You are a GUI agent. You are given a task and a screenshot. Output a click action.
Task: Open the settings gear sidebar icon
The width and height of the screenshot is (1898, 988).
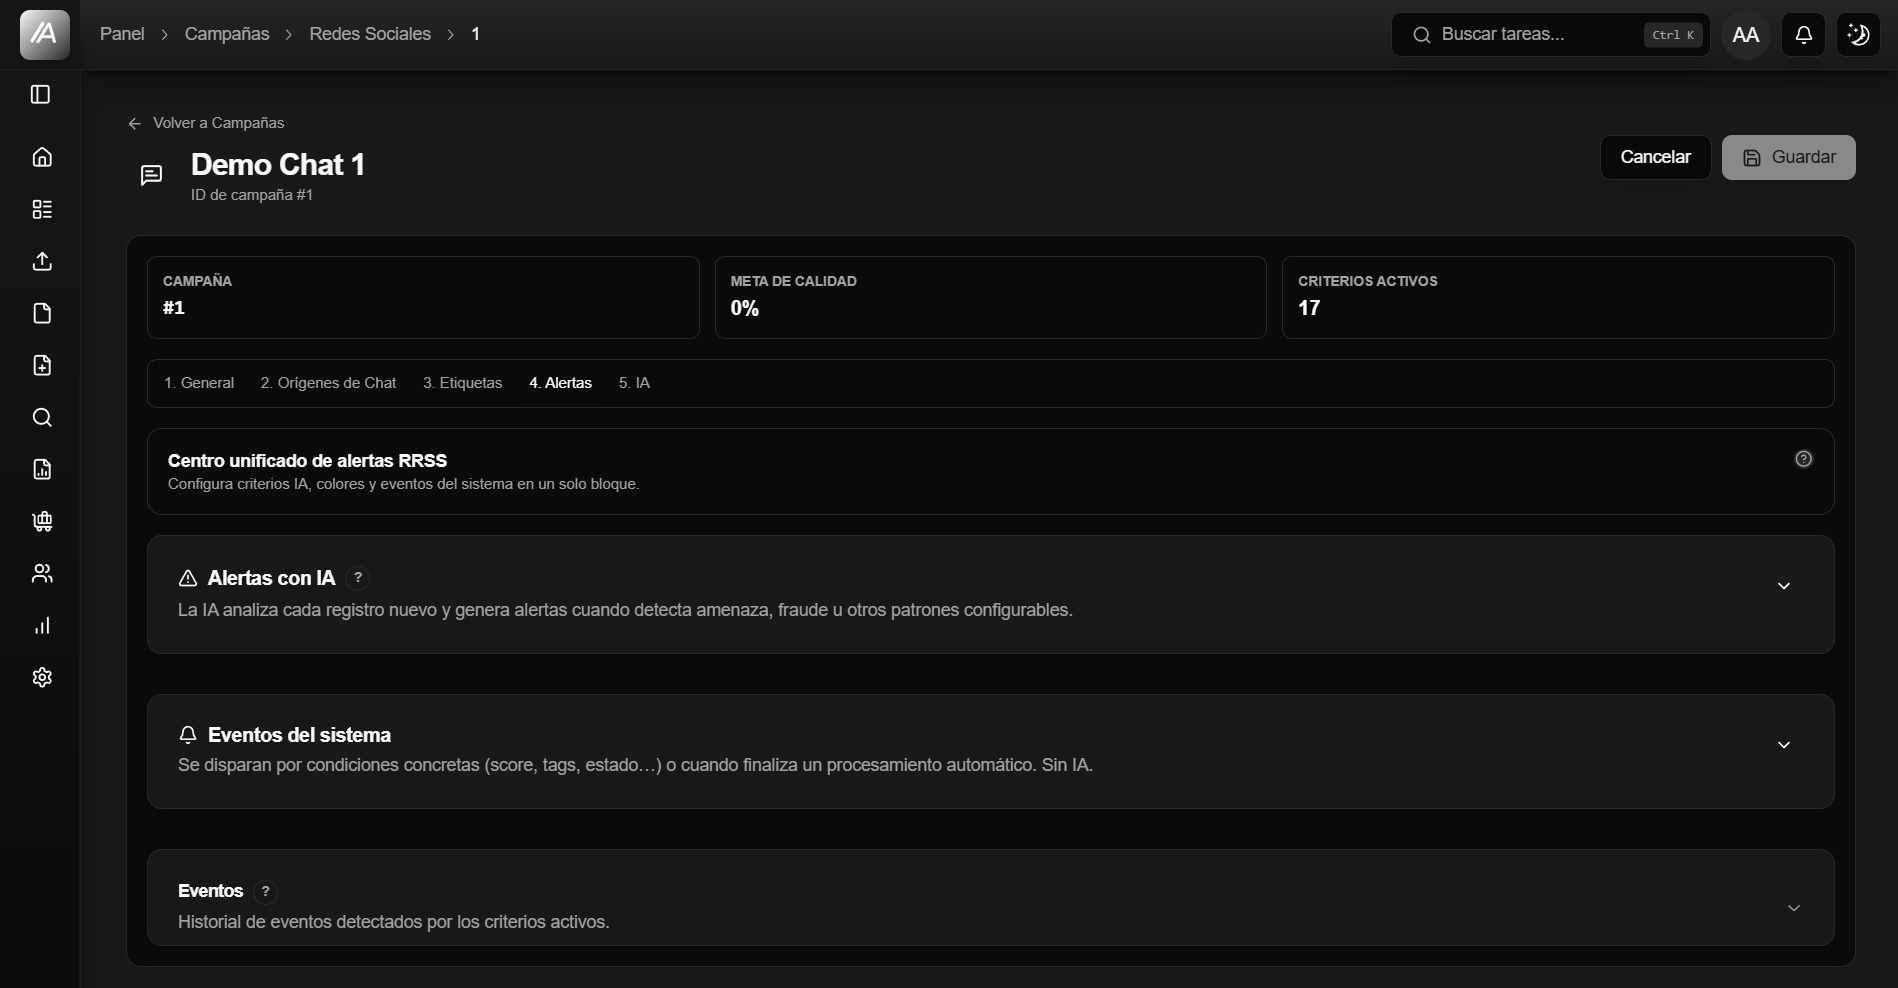tap(42, 677)
